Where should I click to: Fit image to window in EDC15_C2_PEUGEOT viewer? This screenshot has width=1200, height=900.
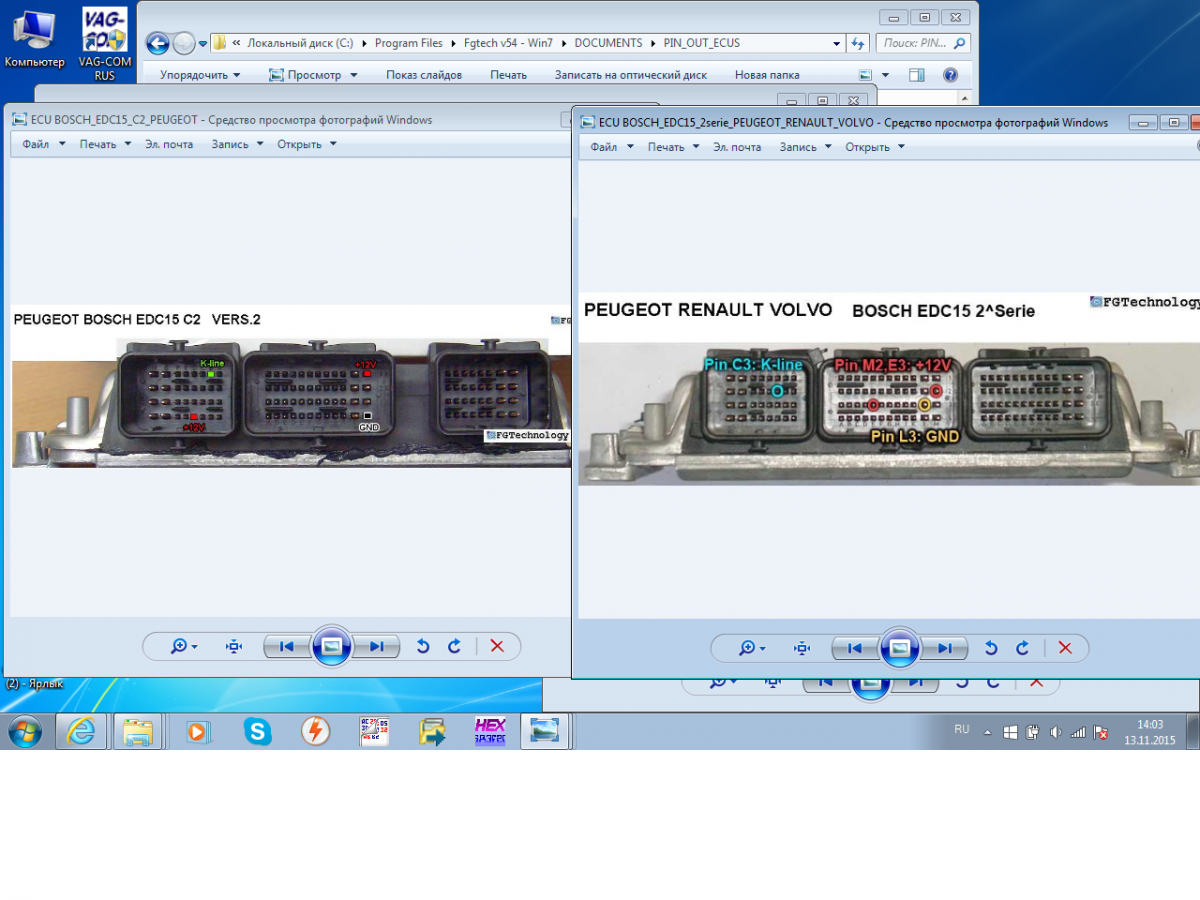pyautogui.click(x=234, y=647)
